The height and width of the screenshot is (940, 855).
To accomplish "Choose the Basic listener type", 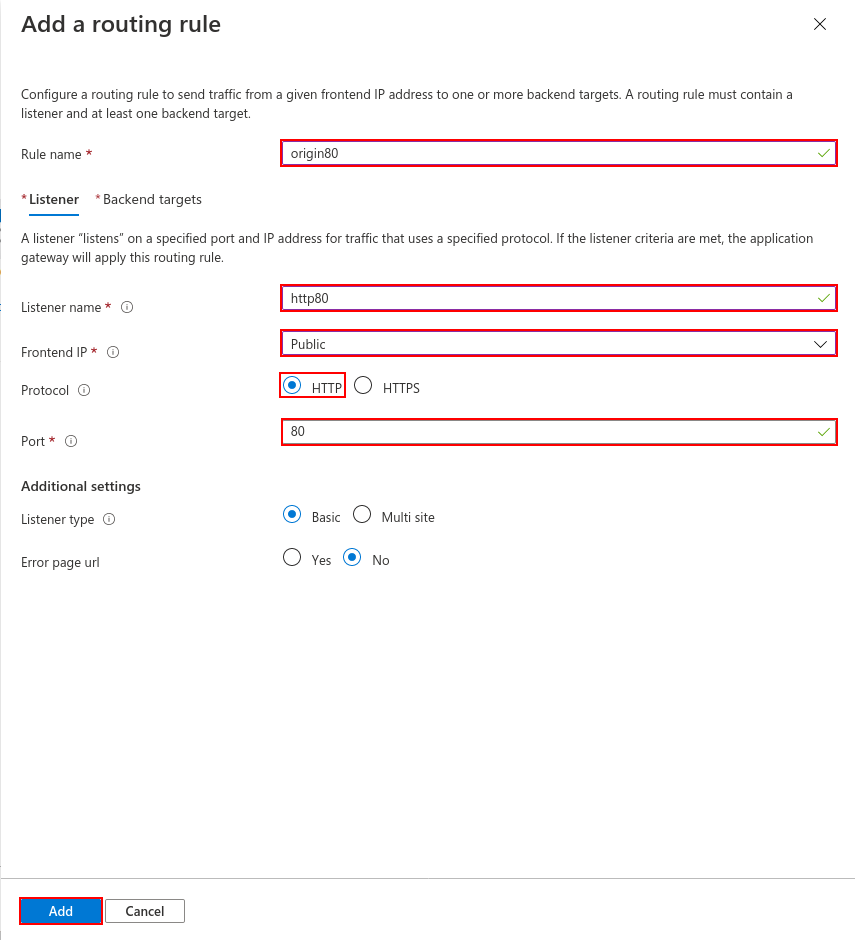I will pos(292,514).
